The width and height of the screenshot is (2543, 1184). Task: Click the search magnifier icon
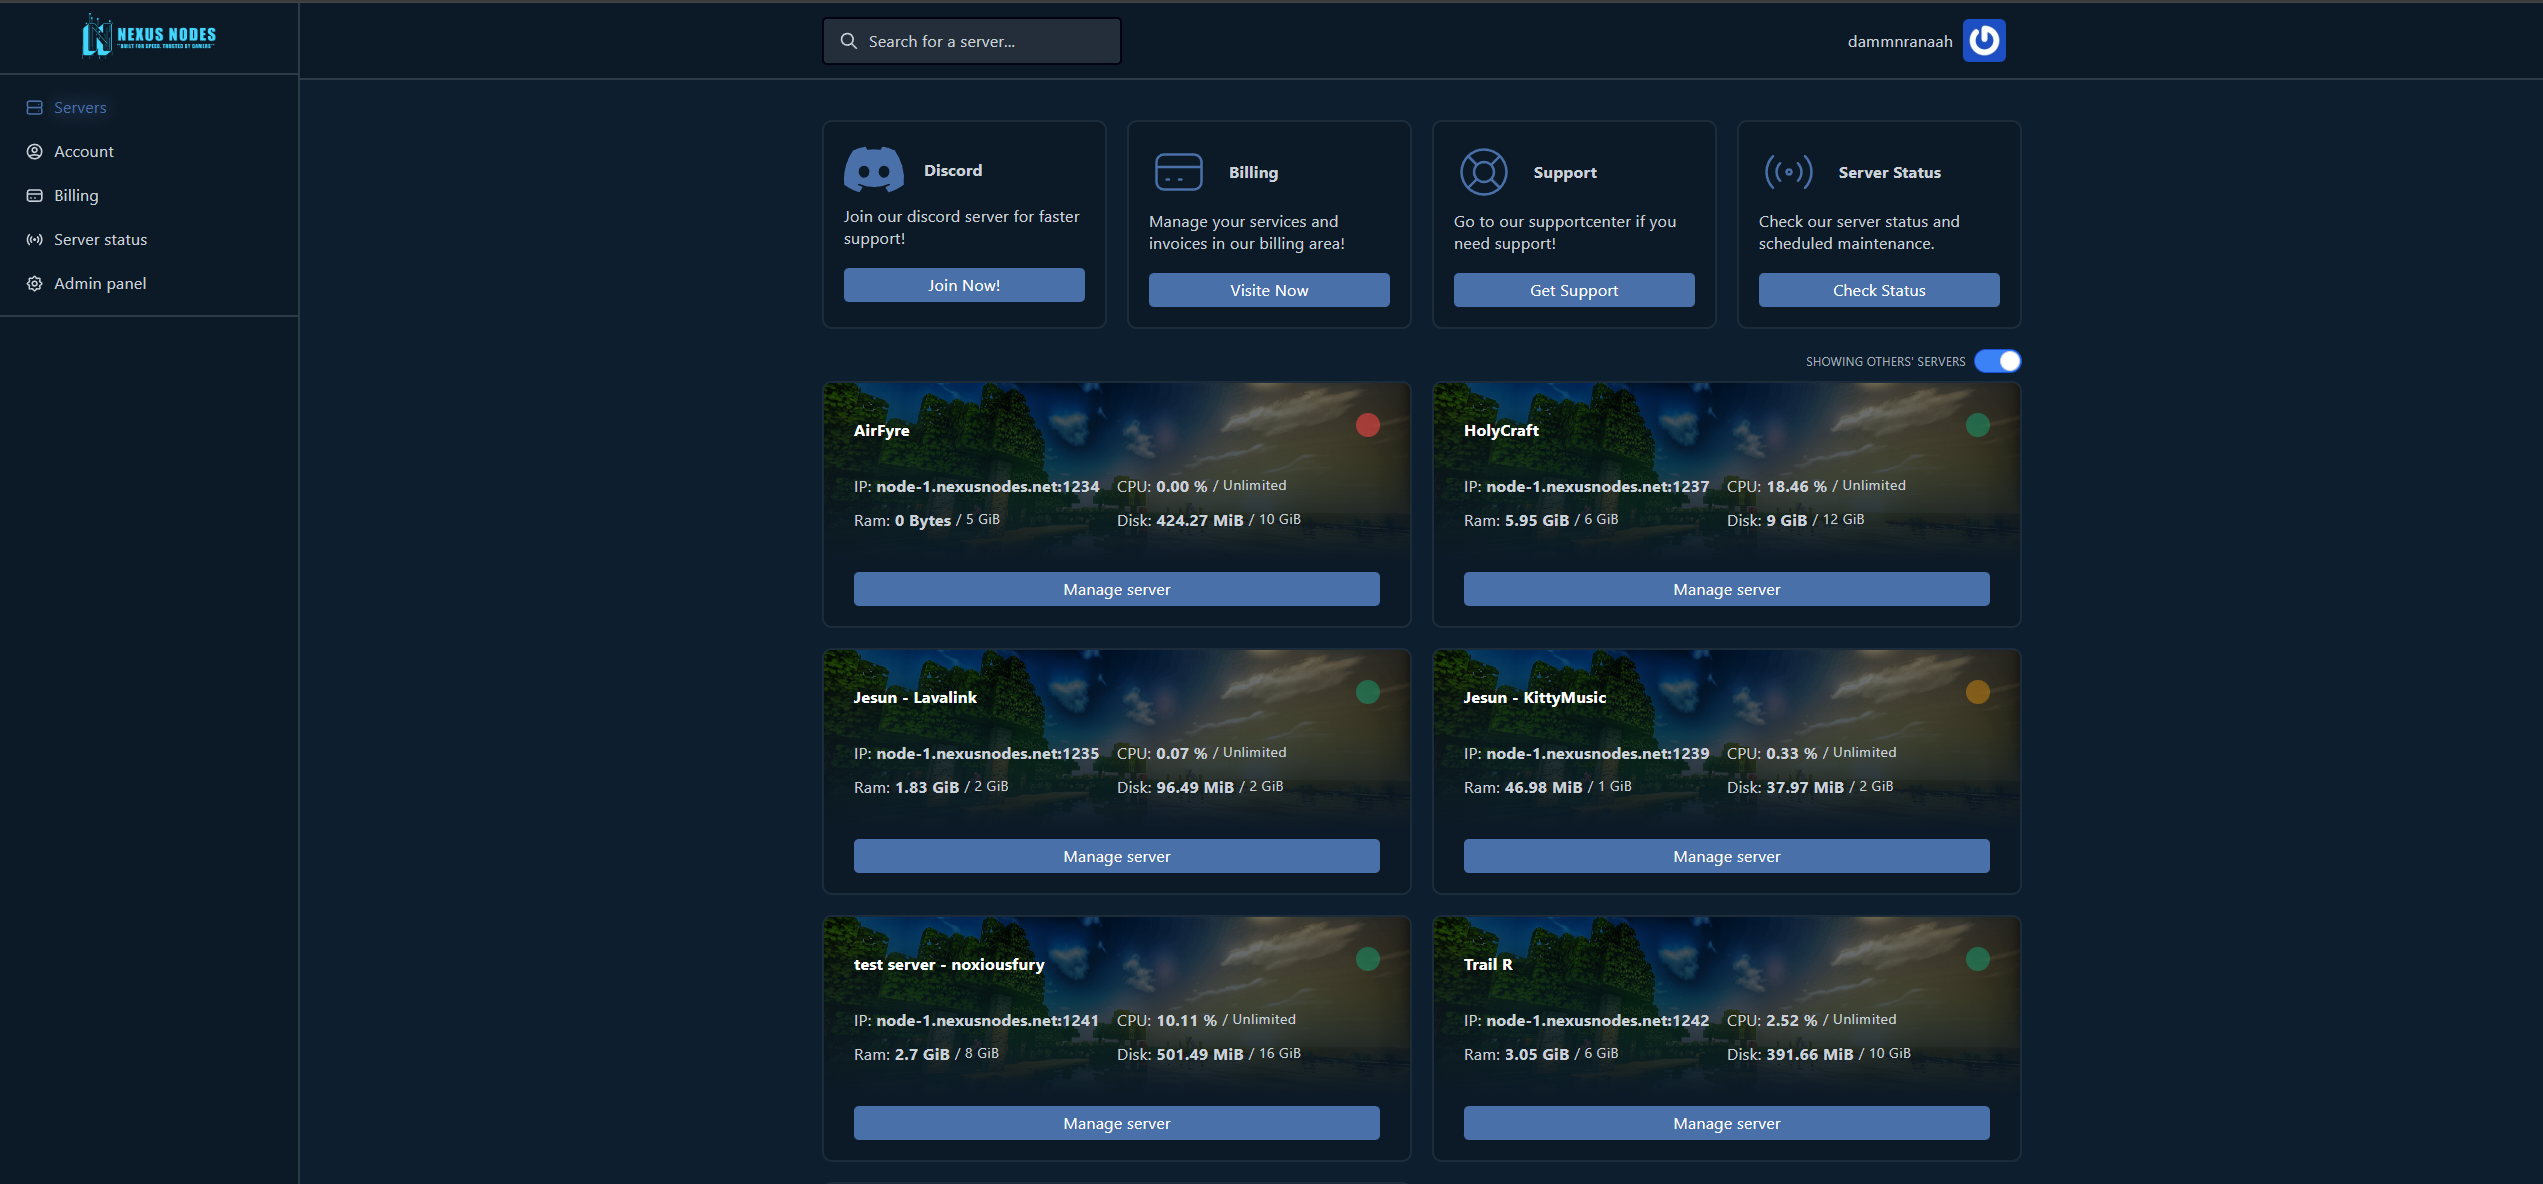click(x=849, y=41)
